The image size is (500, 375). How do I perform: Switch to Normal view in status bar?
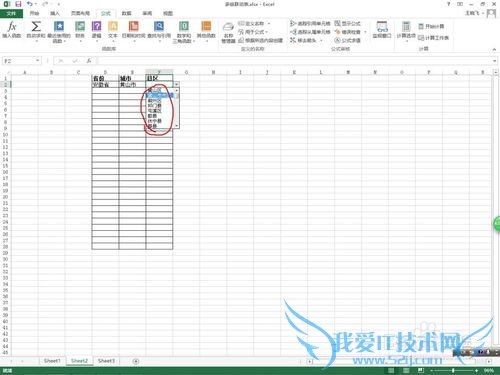391,371
